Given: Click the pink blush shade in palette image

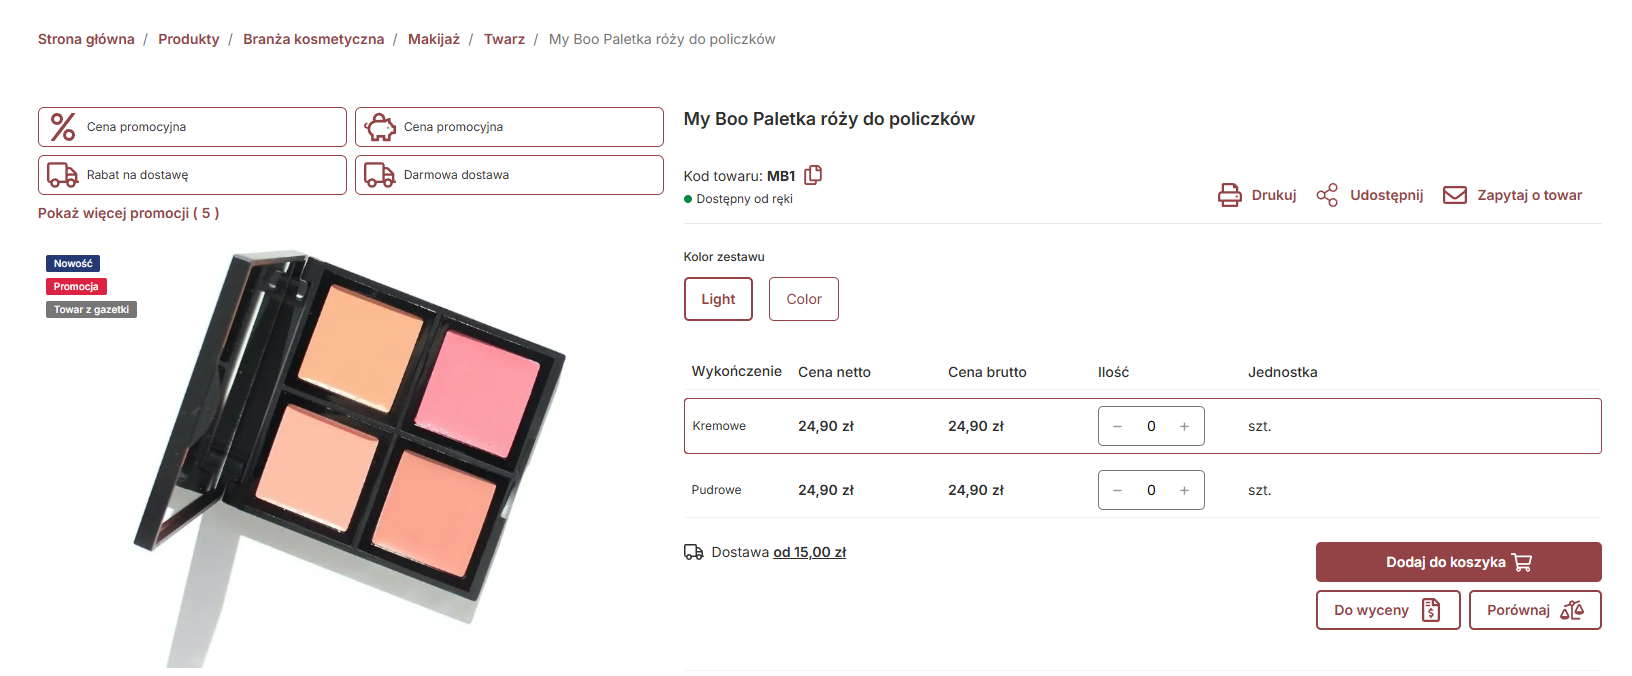Looking at the screenshot, I should click(x=477, y=393).
